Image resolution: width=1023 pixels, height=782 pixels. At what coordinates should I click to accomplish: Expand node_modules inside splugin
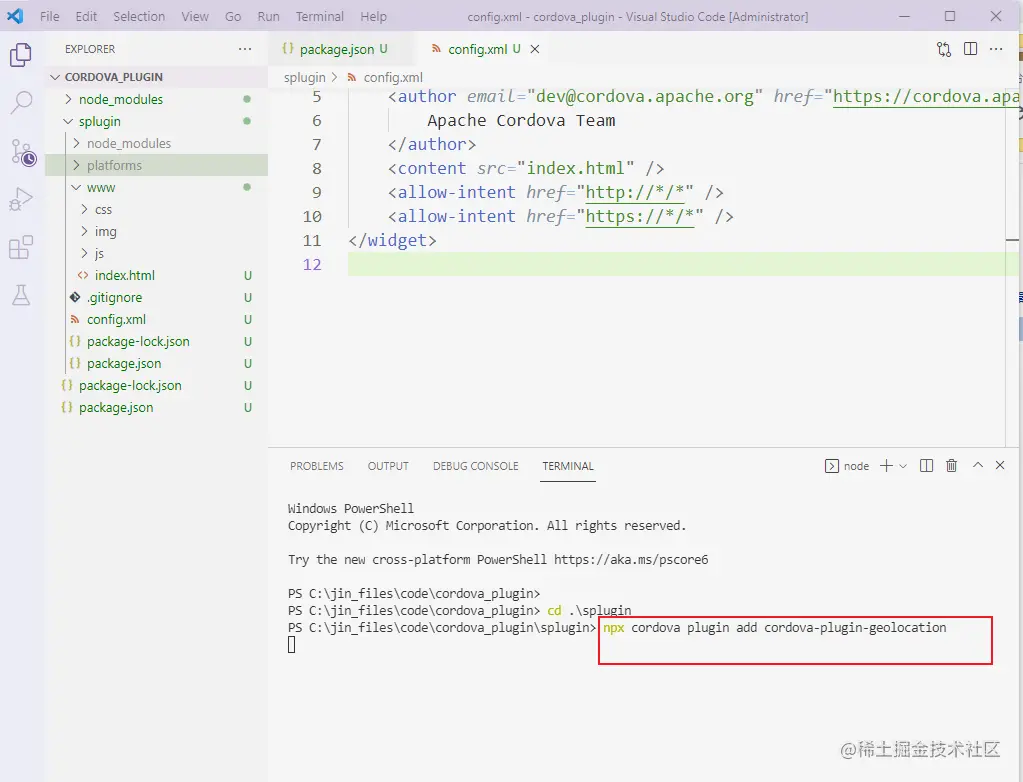(x=157, y=143)
